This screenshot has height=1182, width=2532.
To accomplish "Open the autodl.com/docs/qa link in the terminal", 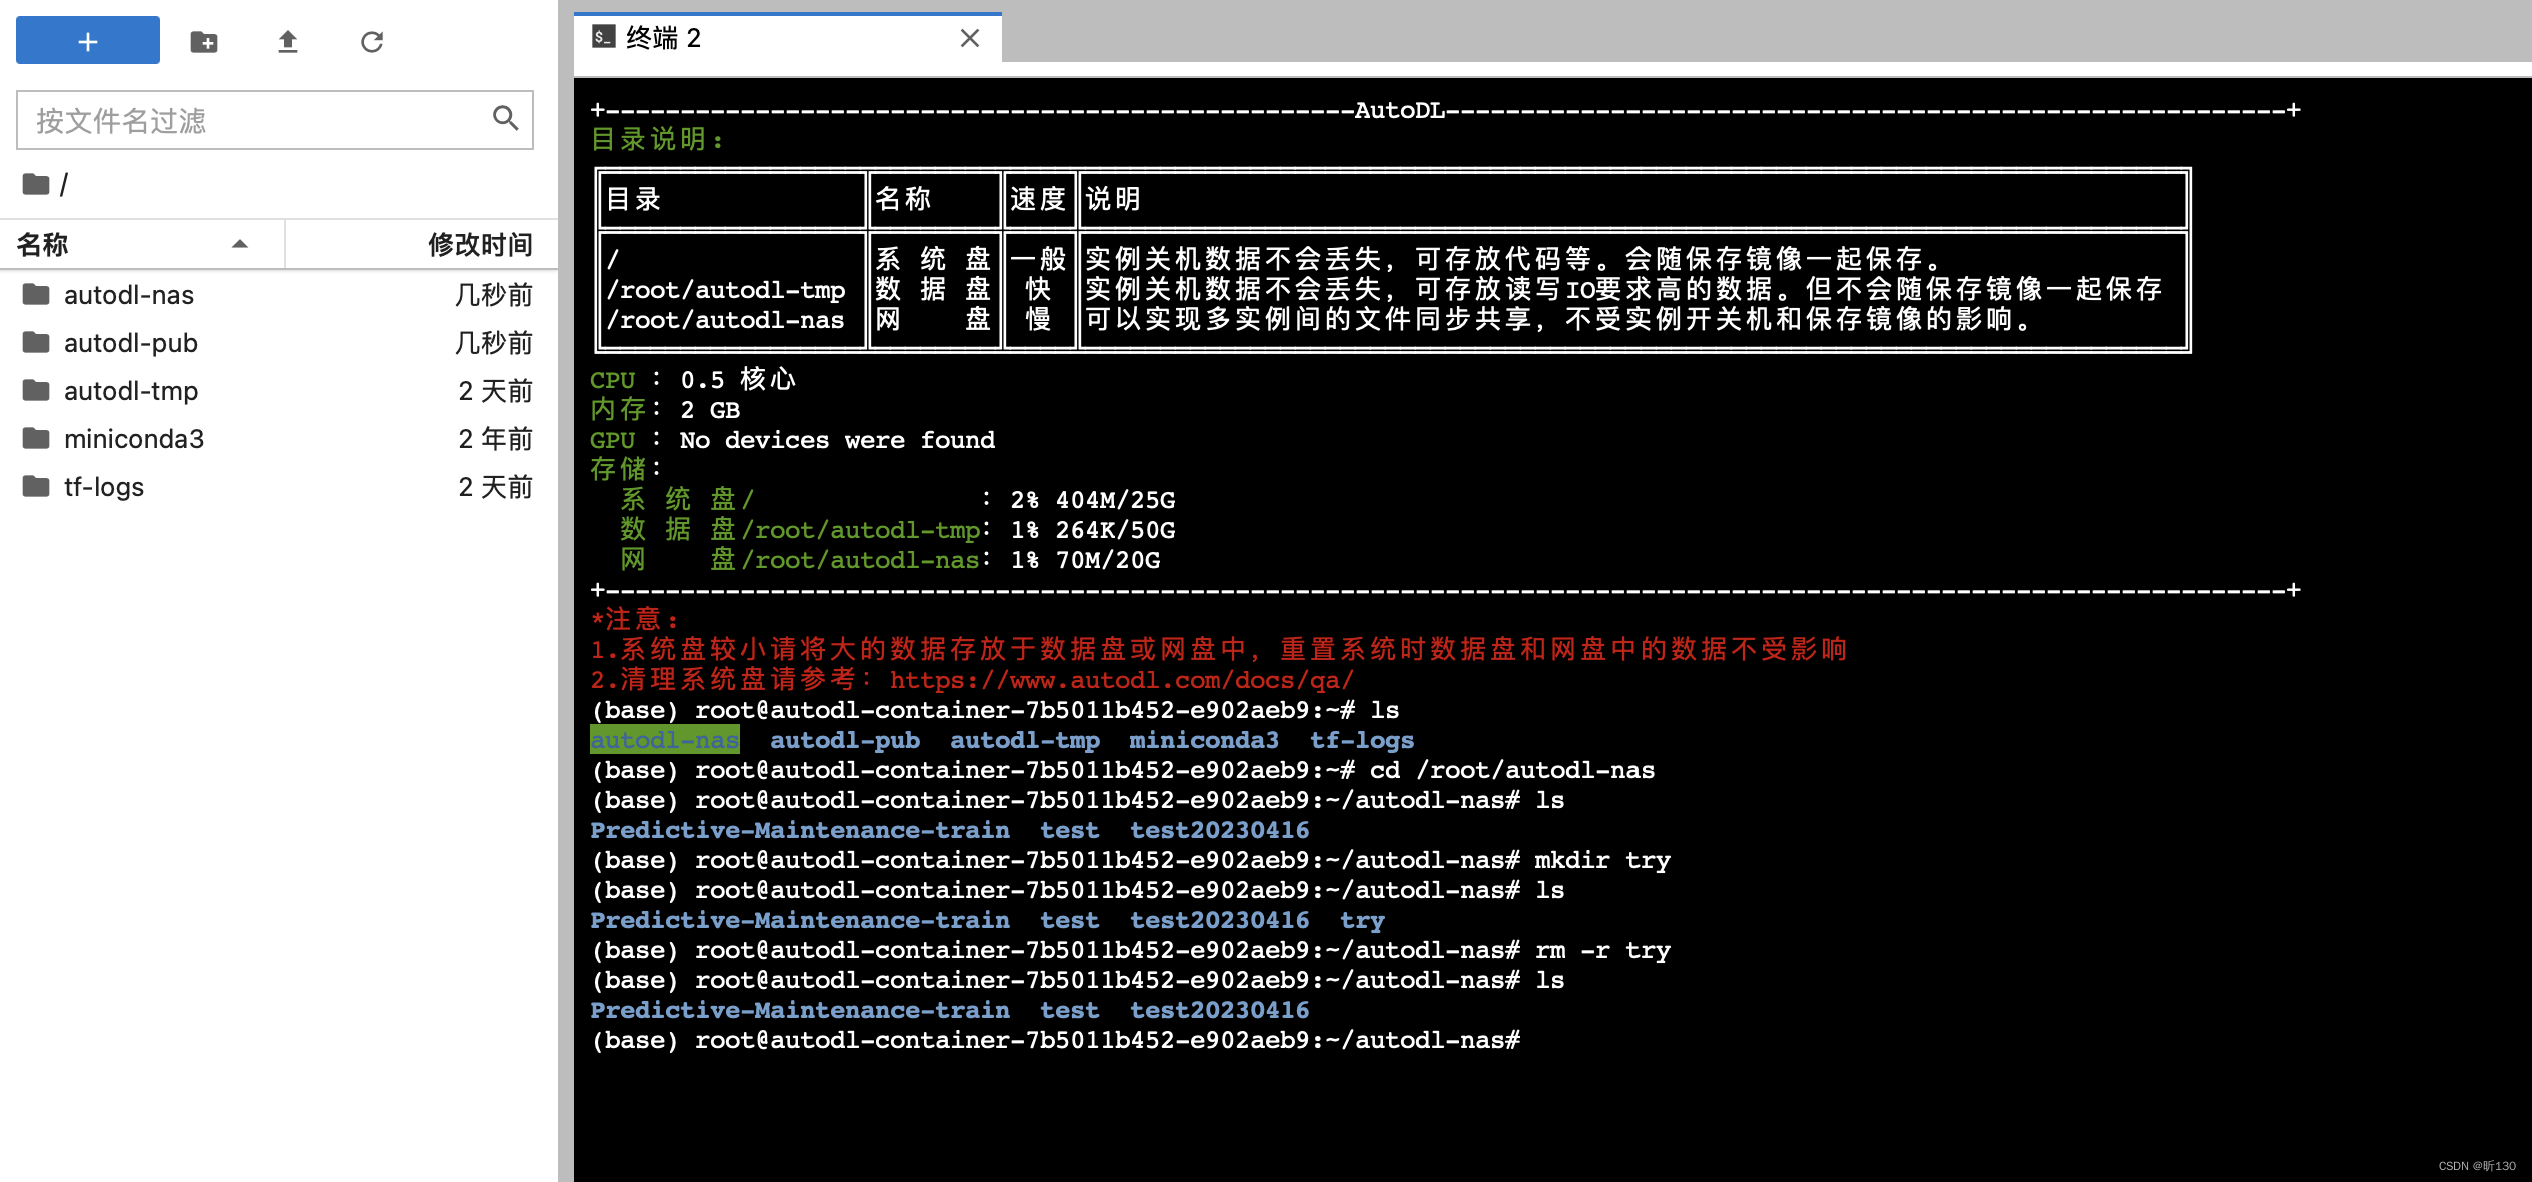I will click(1120, 680).
